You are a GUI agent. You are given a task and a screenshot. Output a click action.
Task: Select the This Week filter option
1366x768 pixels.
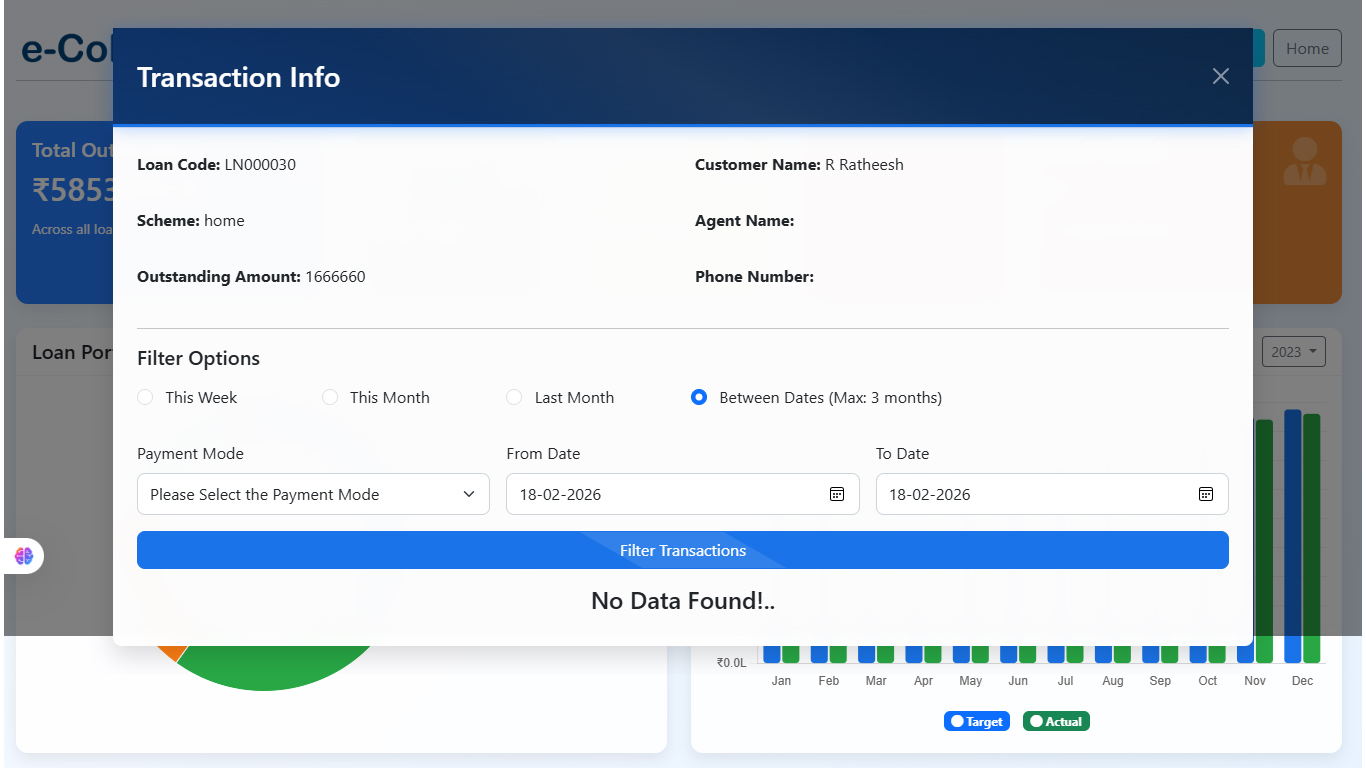coord(146,397)
